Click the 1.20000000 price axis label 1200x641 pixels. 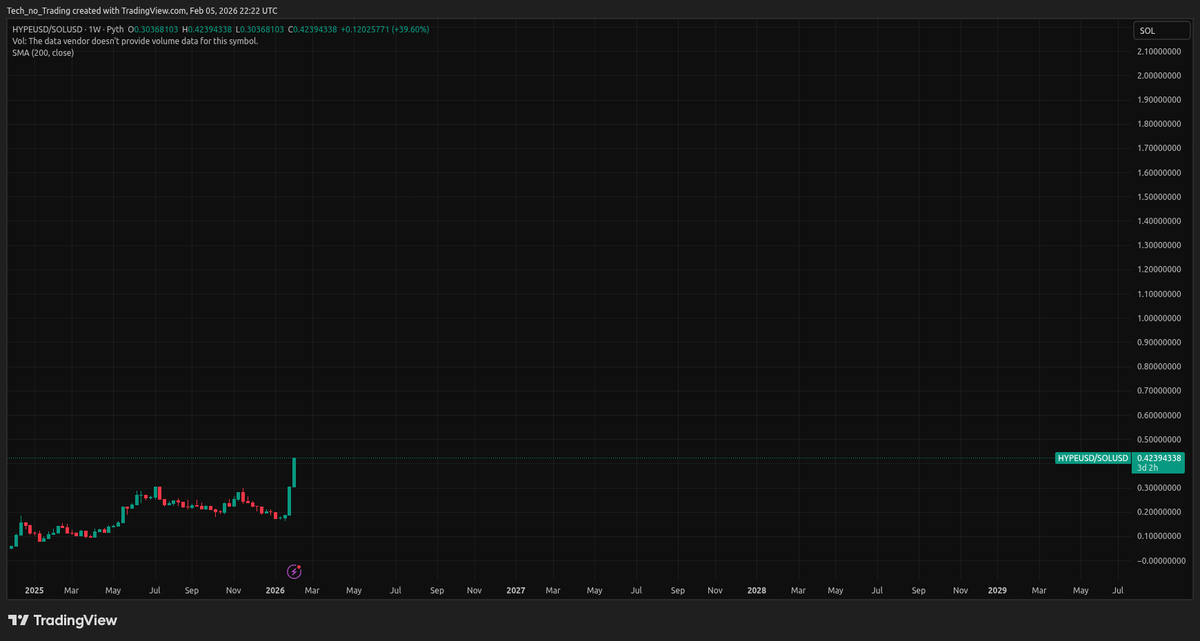[x=1161, y=270]
